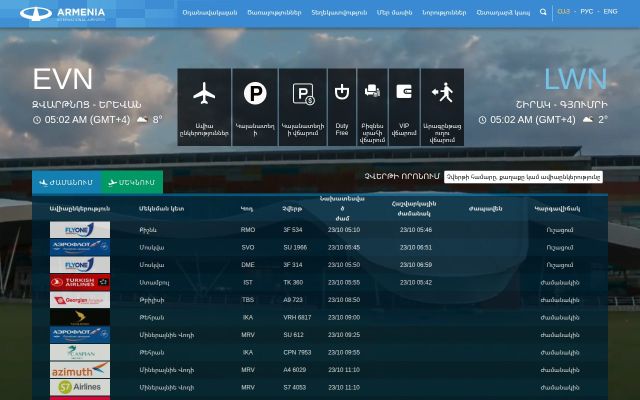Select the EVN airport heading
This screenshot has height=400, width=640.
click(63, 79)
